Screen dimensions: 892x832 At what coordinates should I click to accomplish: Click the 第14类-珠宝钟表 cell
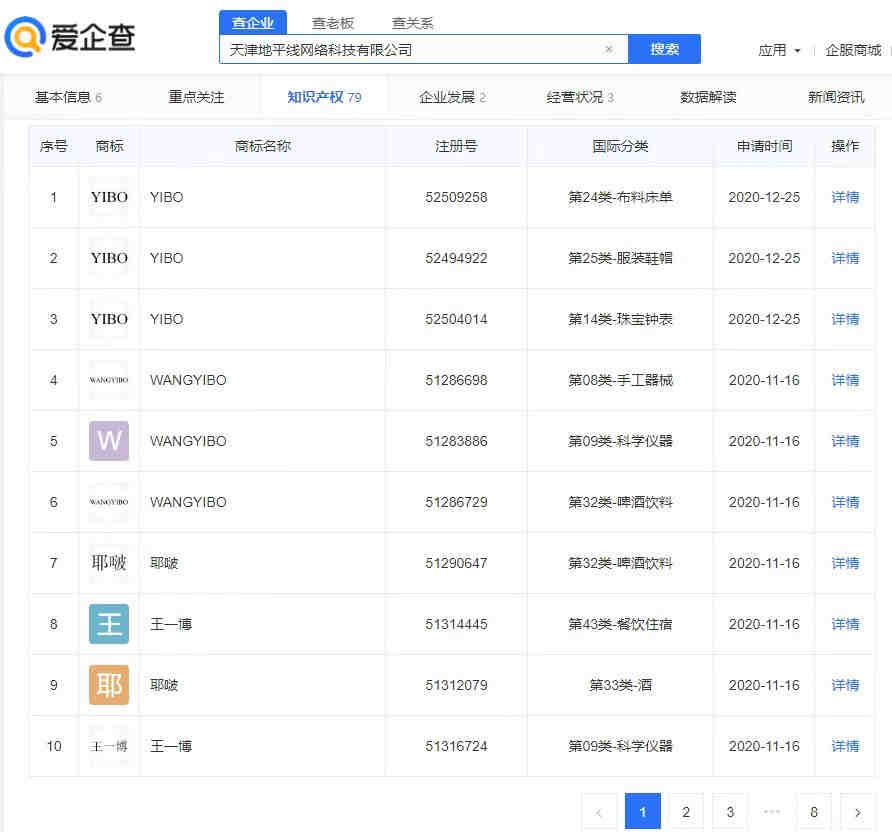click(620, 319)
